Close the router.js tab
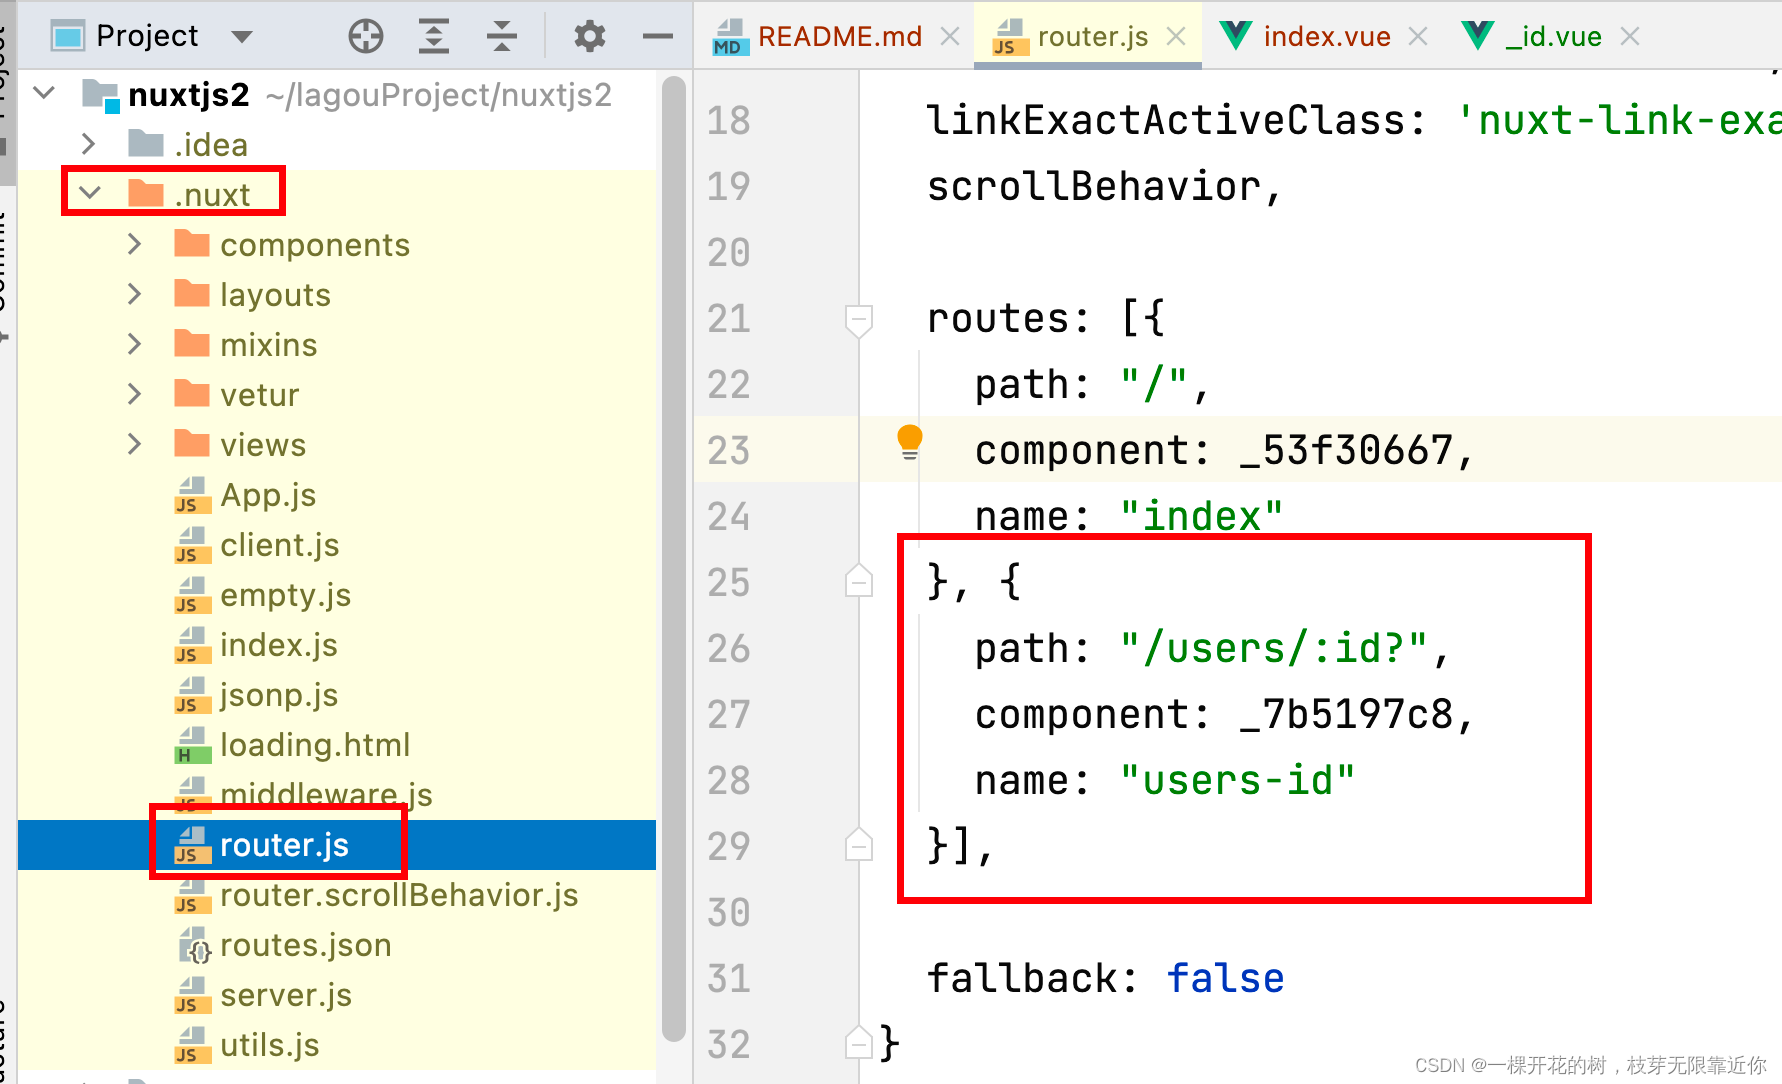 click(1176, 37)
